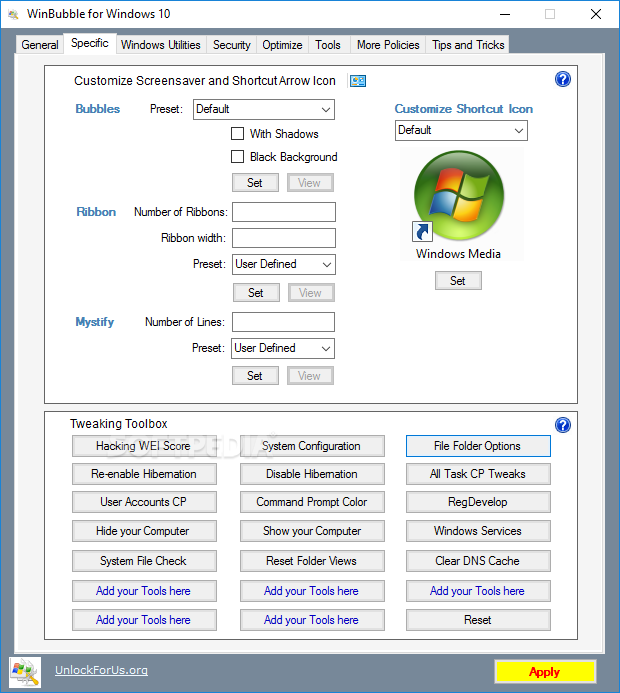Go to the Security tab
The width and height of the screenshot is (620, 693).
232,45
